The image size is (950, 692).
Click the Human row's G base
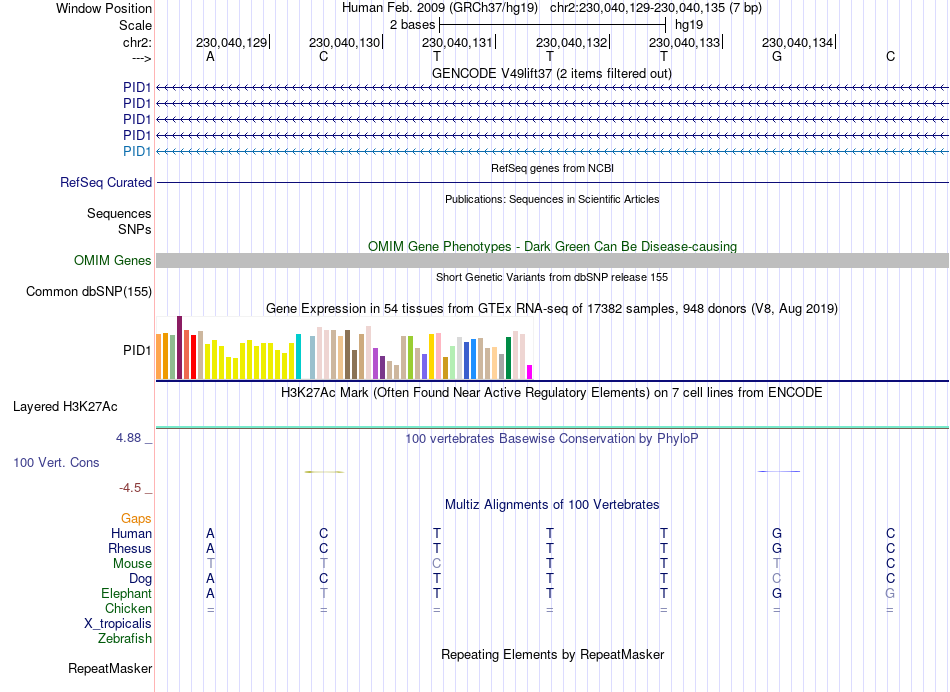(777, 533)
